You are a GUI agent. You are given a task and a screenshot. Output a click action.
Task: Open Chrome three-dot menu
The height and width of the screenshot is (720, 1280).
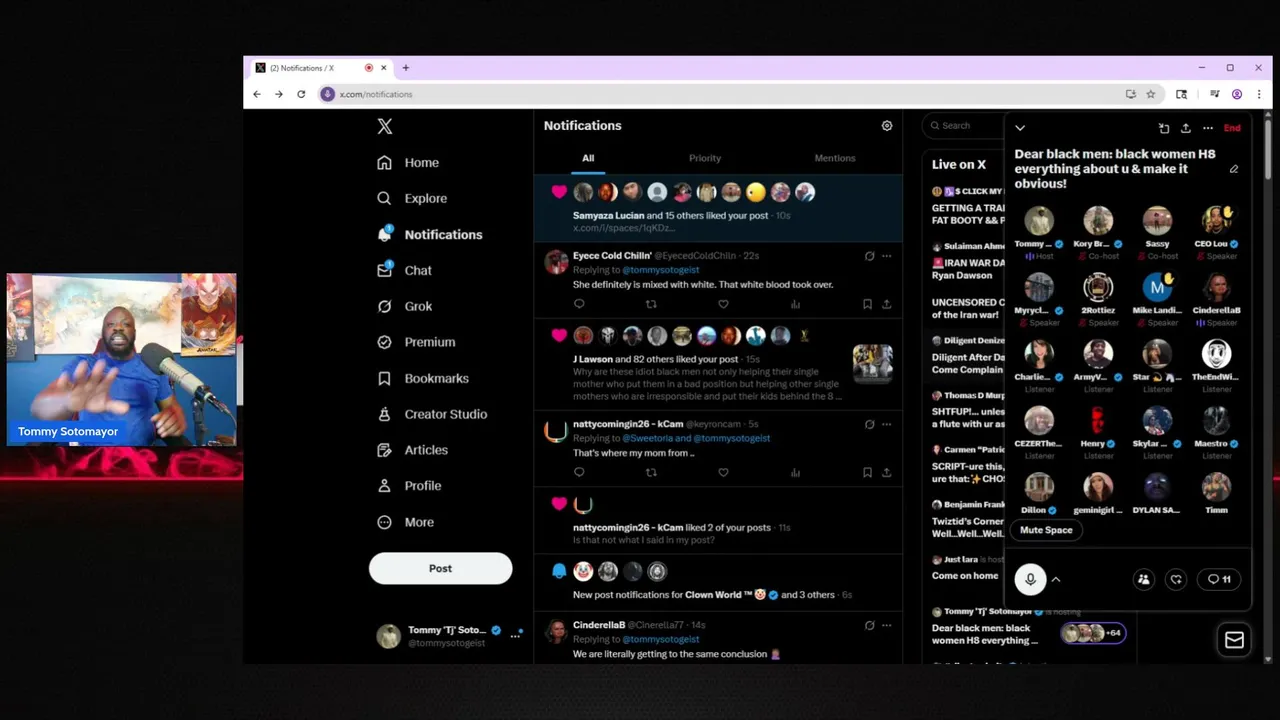pos(1259,94)
